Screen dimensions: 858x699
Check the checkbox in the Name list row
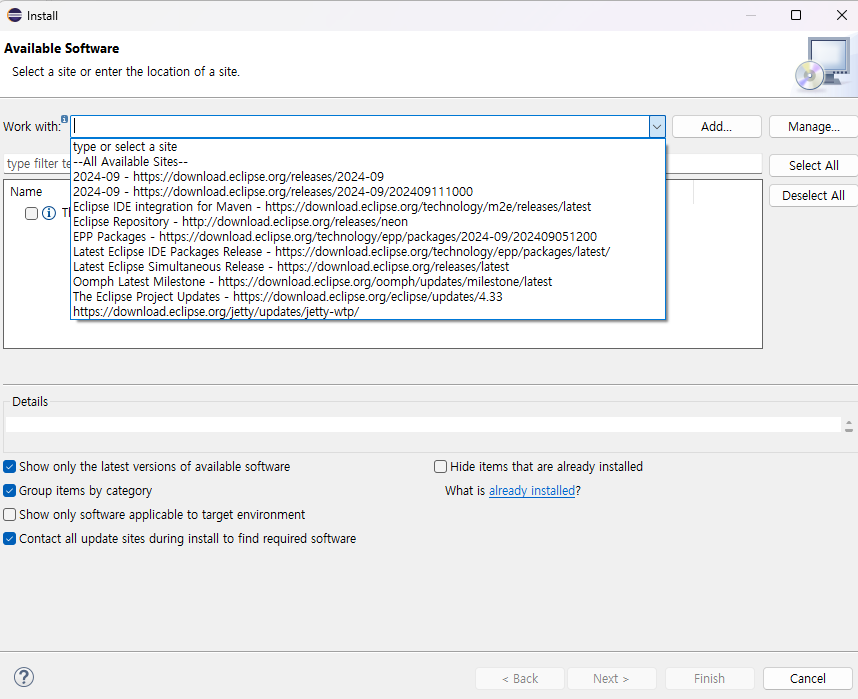(x=31, y=213)
